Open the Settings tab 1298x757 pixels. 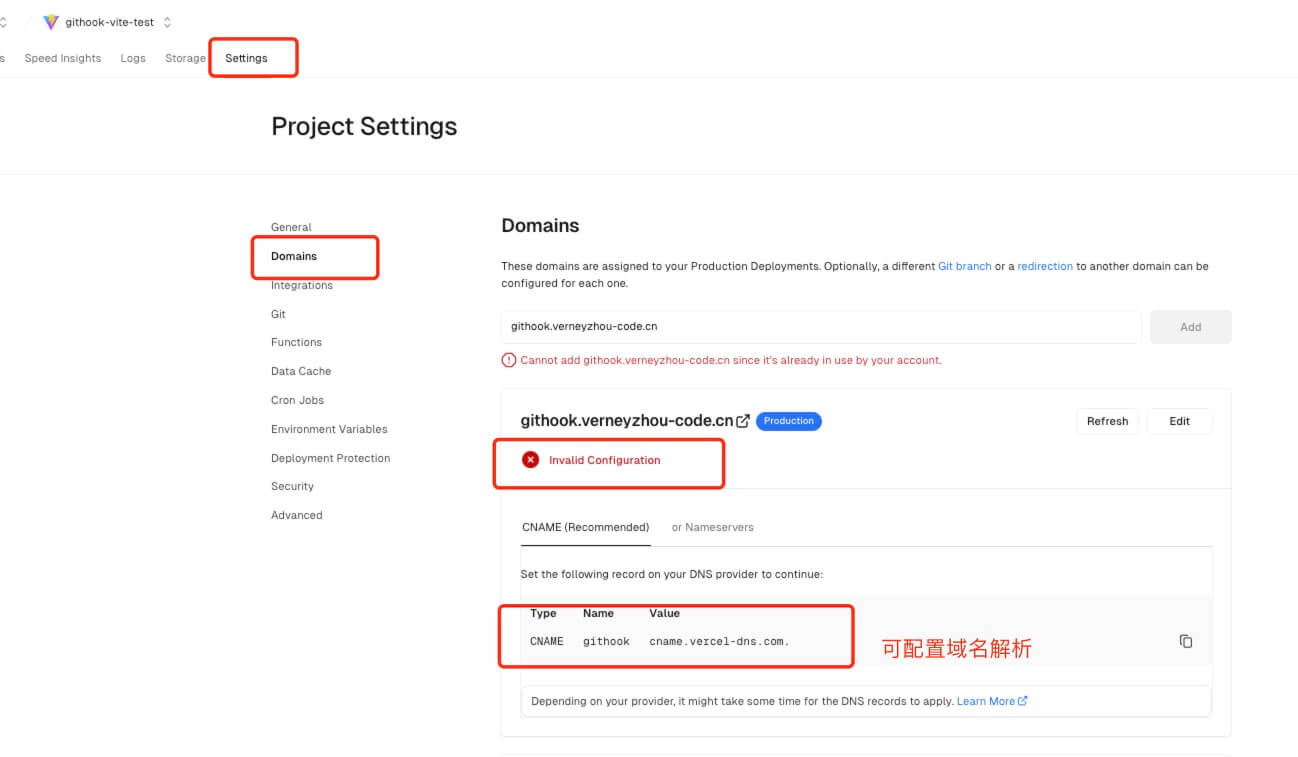tap(246, 58)
